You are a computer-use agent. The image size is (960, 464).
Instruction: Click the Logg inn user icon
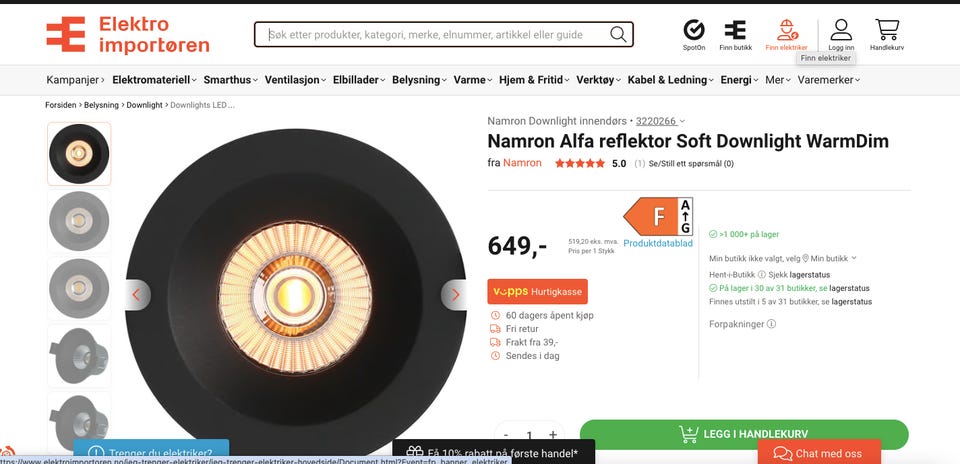841,29
